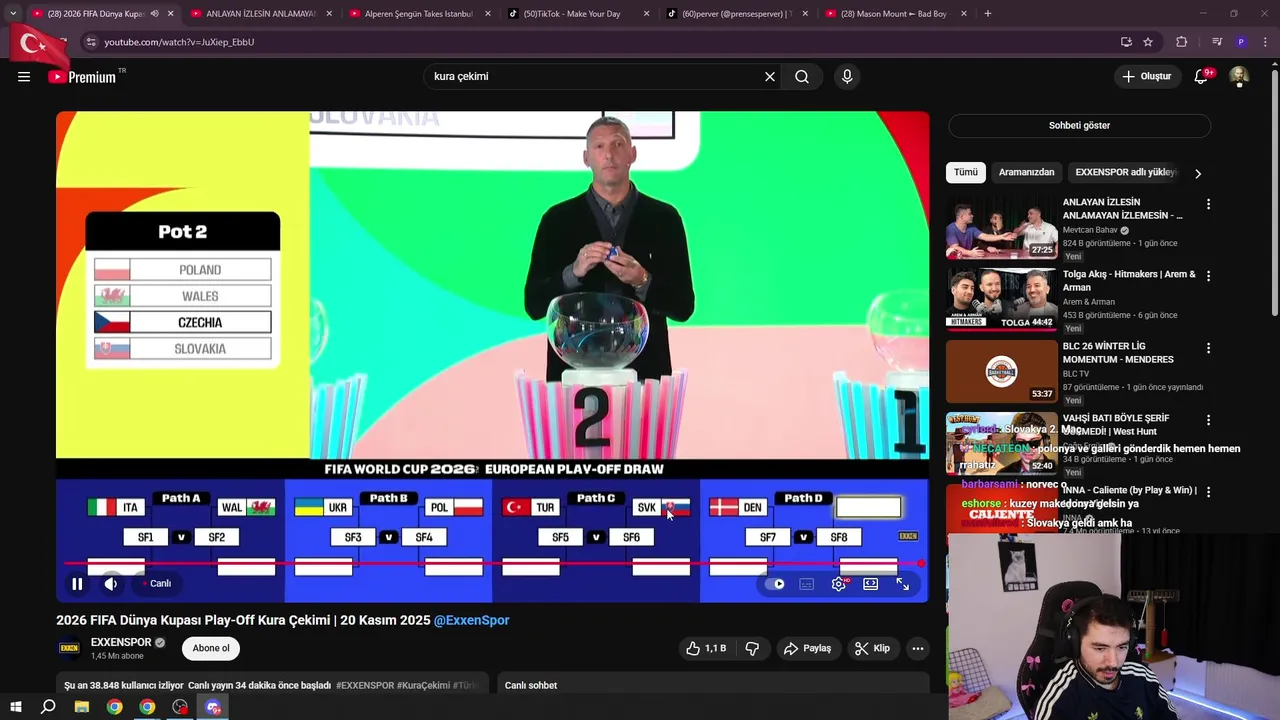
Task: Open Mevtcan Bahav channel name
Action: pyautogui.click(x=1090, y=230)
